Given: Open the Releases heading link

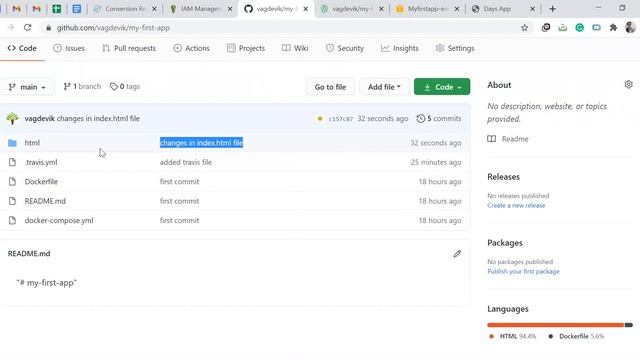Looking at the screenshot, I should click(x=503, y=177).
